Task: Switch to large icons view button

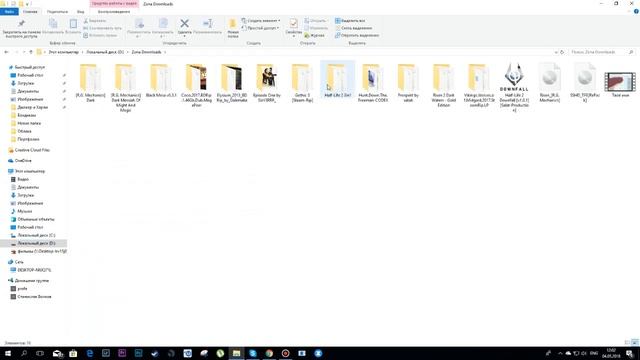Action: click(x=635, y=342)
